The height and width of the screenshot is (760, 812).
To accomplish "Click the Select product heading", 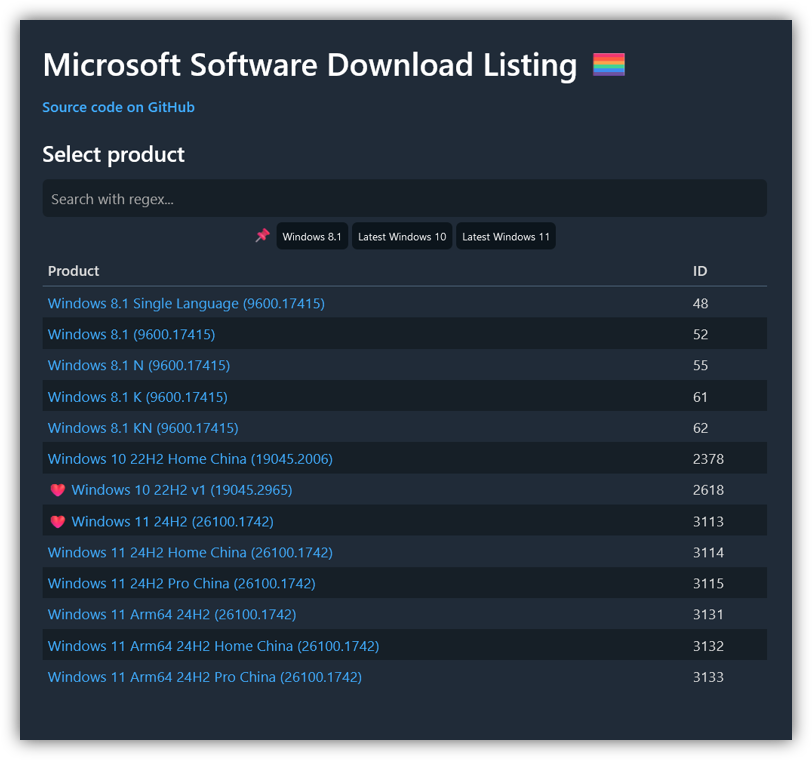I will [113, 155].
